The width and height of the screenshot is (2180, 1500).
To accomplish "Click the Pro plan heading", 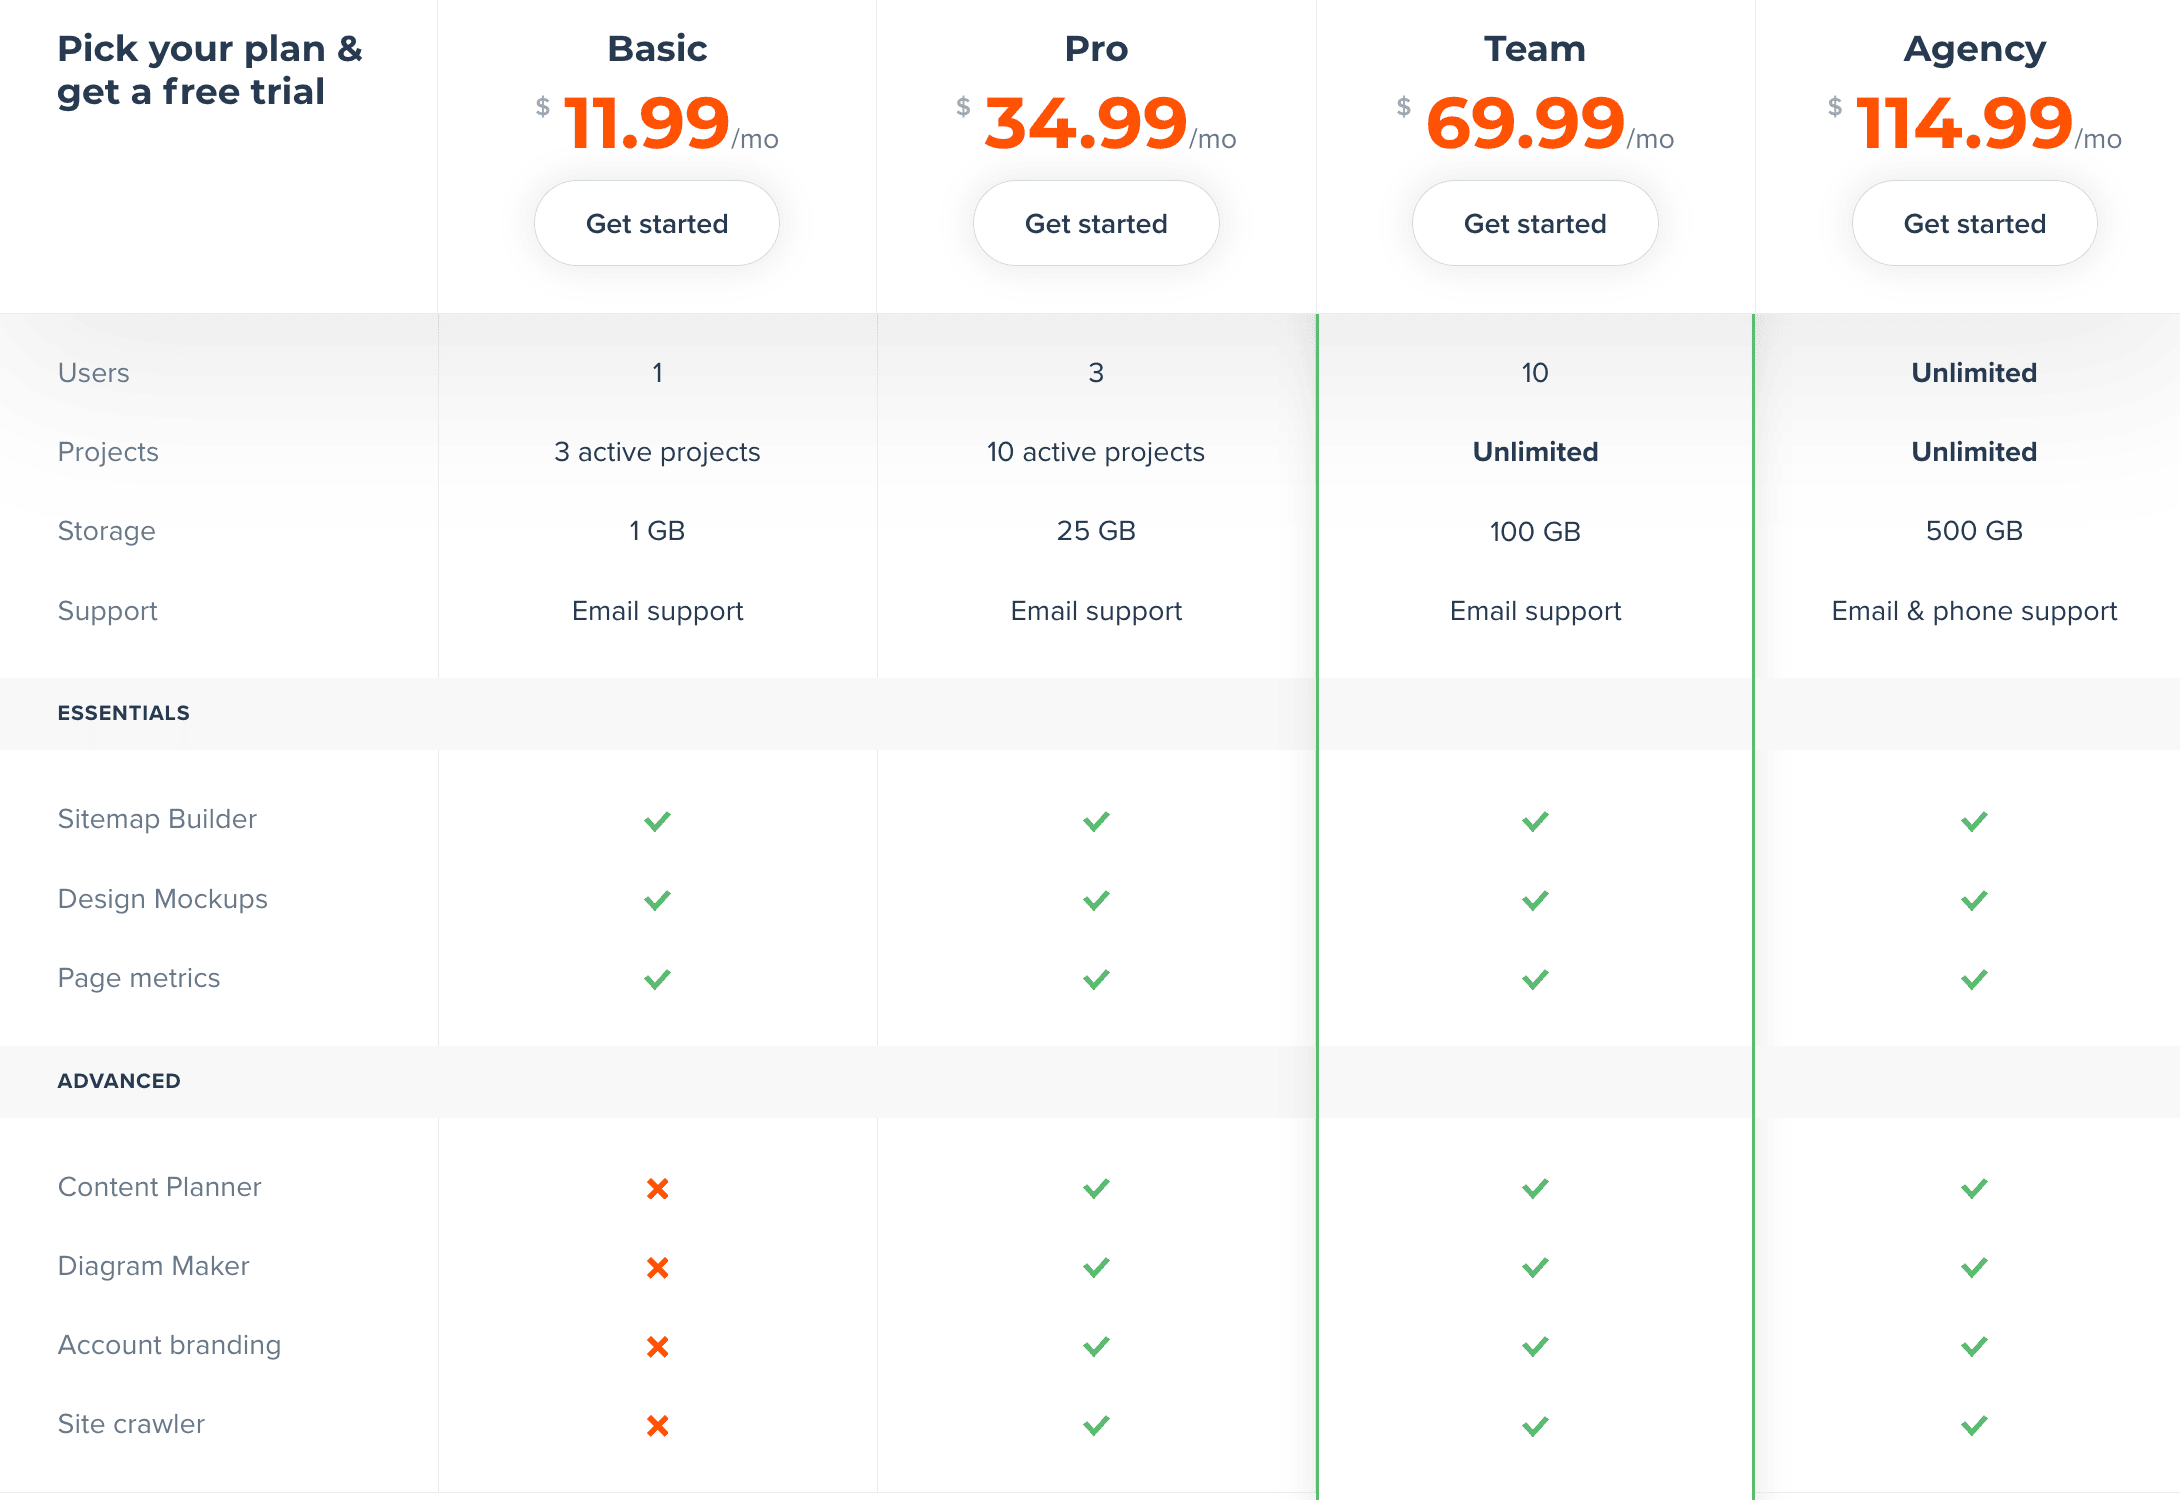I will tap(1096, 47).
